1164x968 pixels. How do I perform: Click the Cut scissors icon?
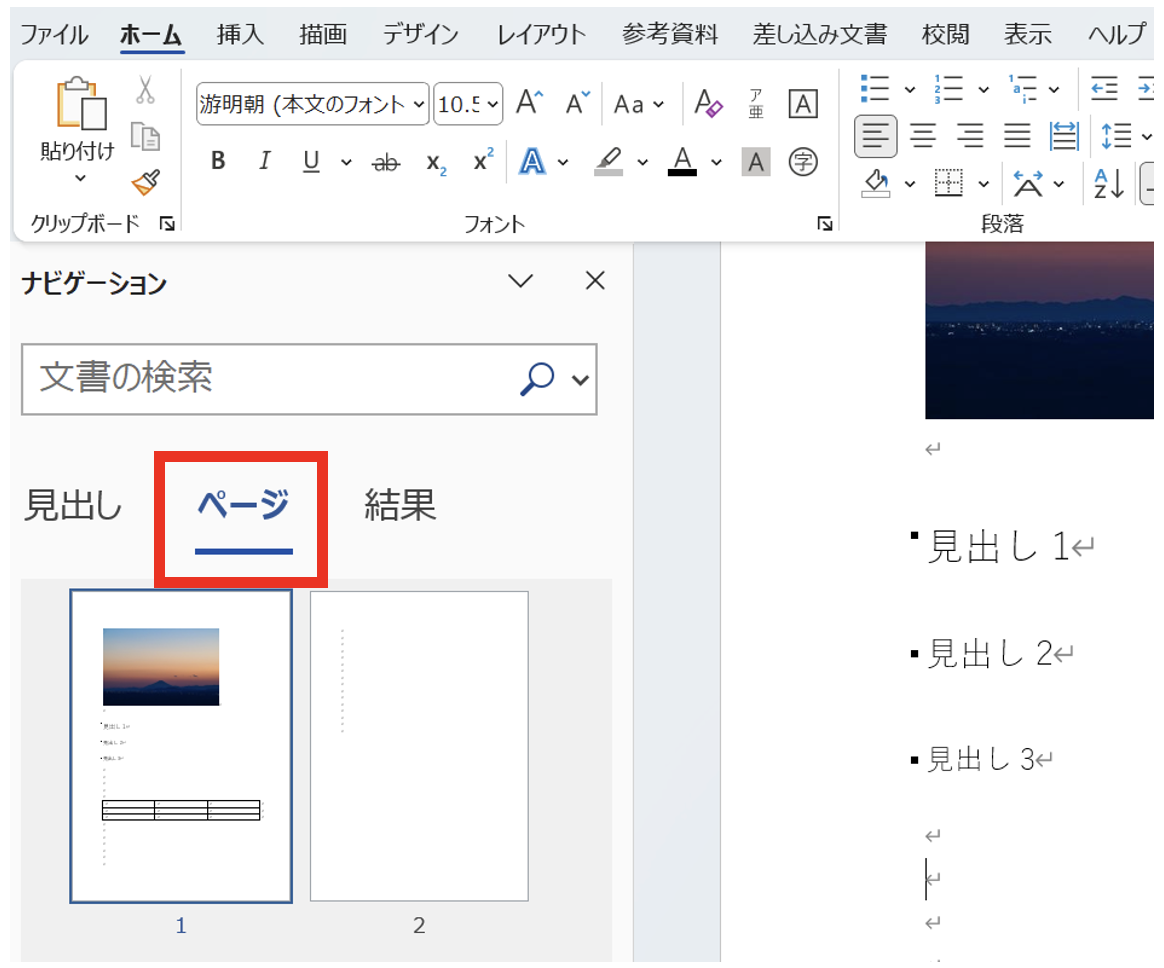pos(146,90)
